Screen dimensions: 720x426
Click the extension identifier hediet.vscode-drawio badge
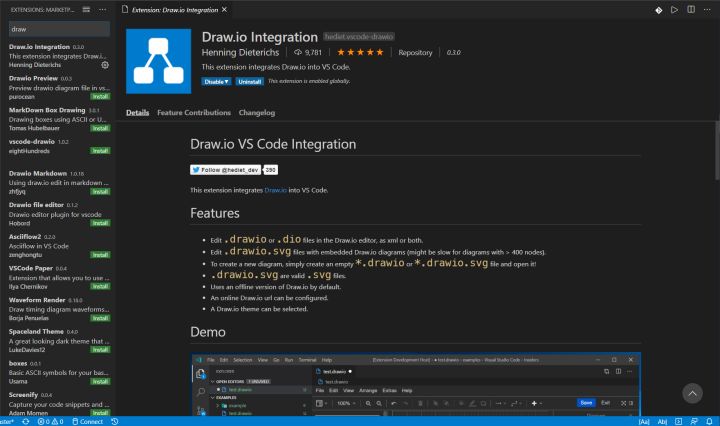[359, 37]
